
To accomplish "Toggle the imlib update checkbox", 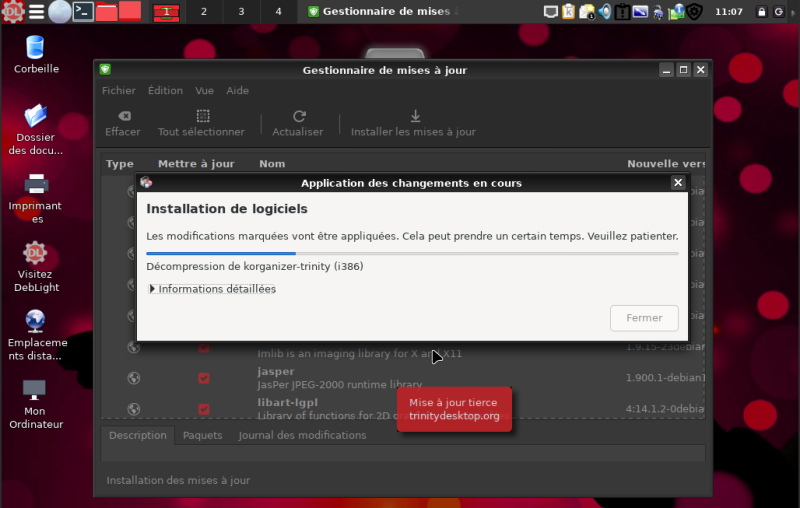I will (204, 347).
